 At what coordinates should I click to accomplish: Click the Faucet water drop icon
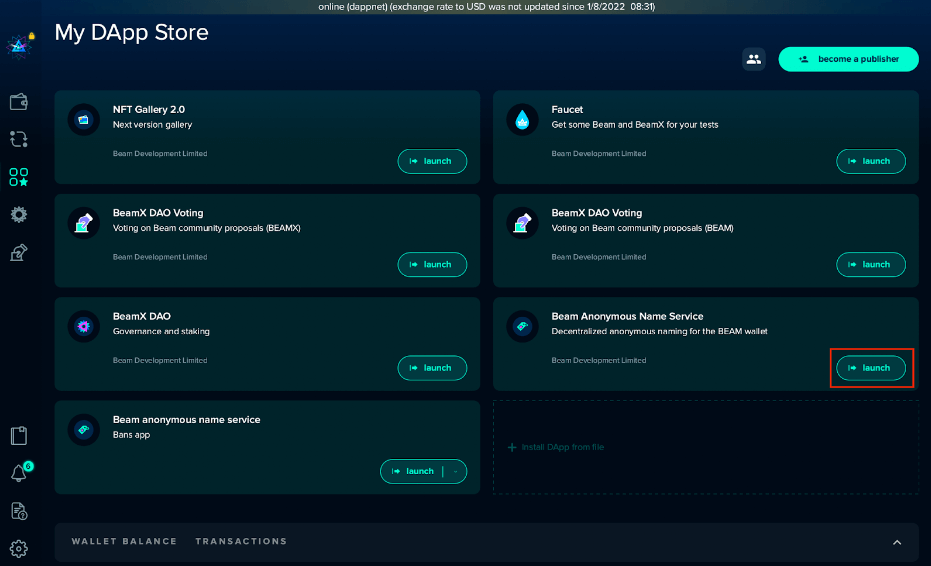[521, 120]
